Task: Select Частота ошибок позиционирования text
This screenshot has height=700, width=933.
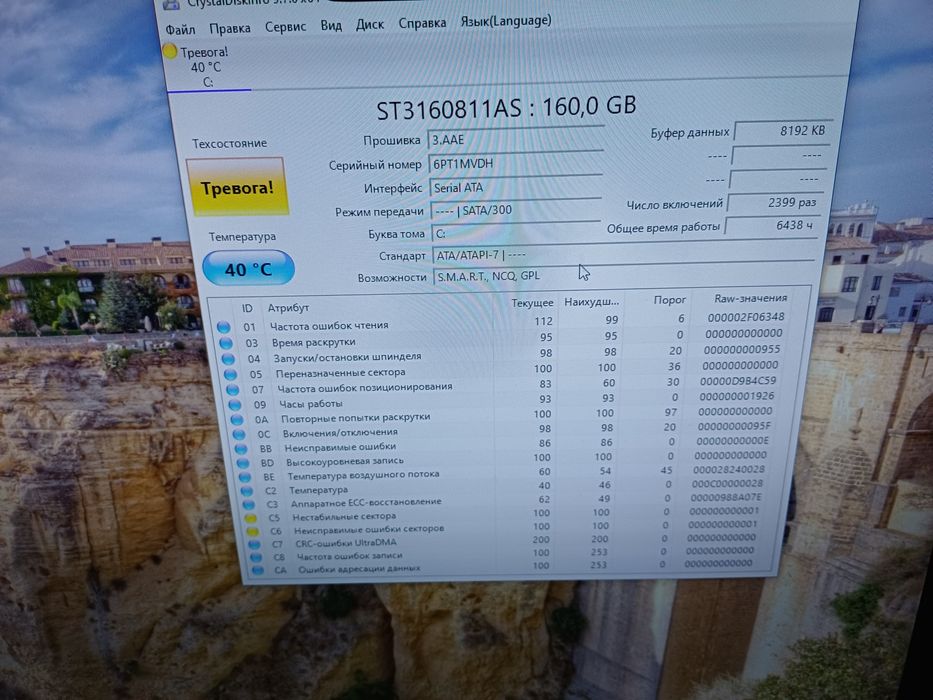Action: pos(365,388)
